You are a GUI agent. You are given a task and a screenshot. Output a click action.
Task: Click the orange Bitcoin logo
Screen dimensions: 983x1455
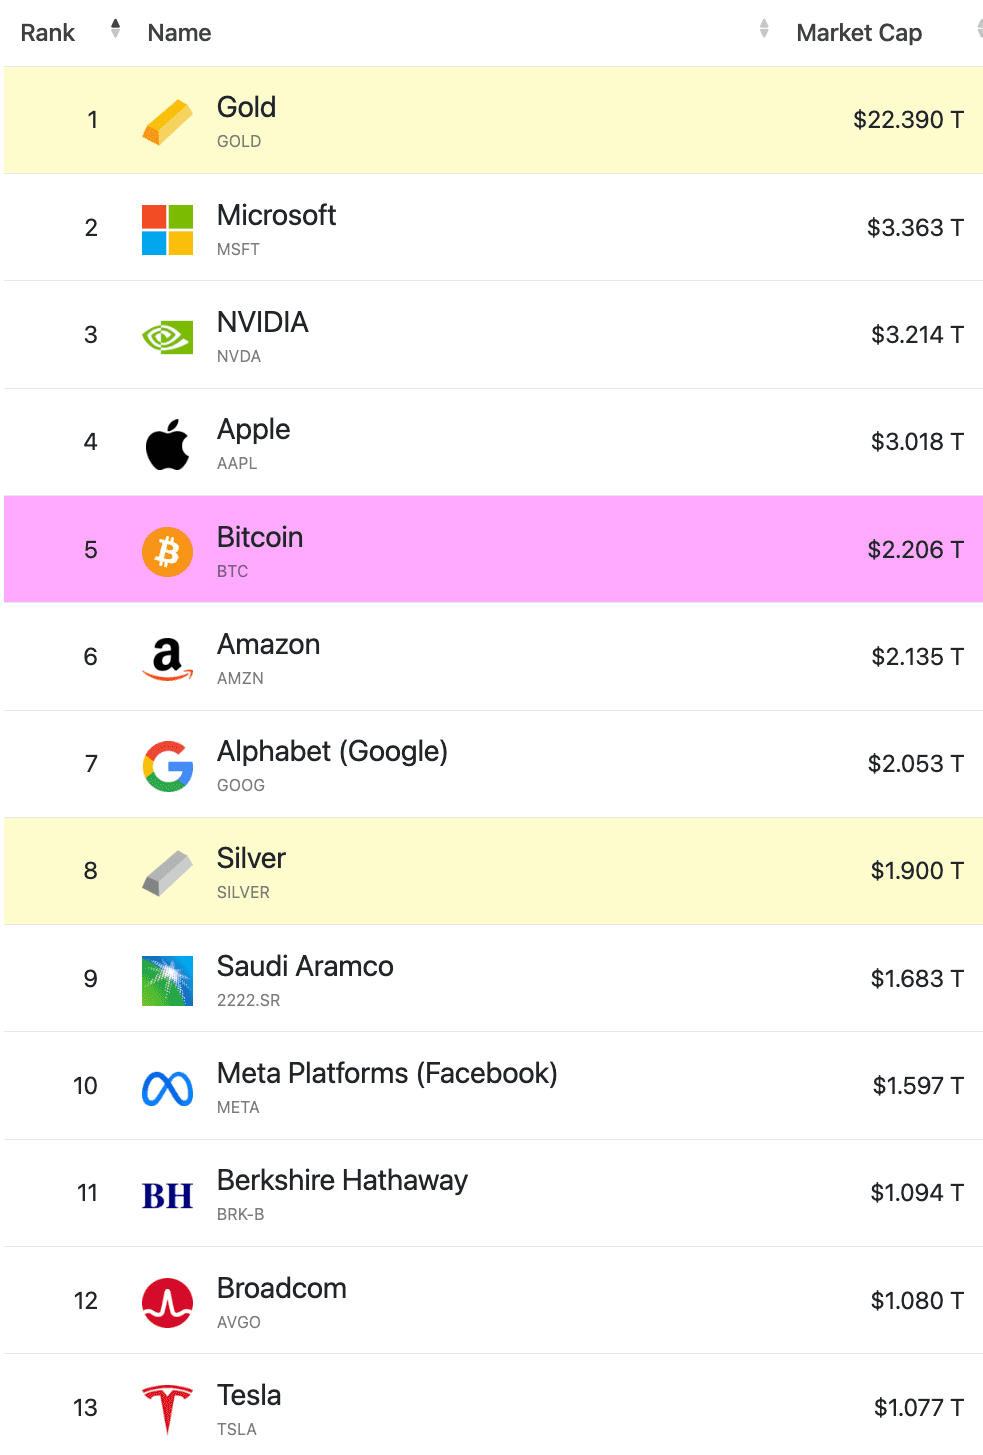pos(167,551)
